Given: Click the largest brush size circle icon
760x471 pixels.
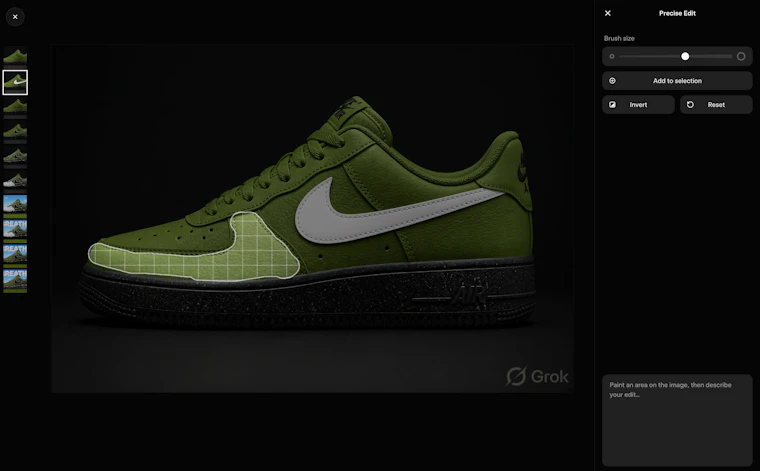Looking at the screenshot, I should [x=741, y=57].
